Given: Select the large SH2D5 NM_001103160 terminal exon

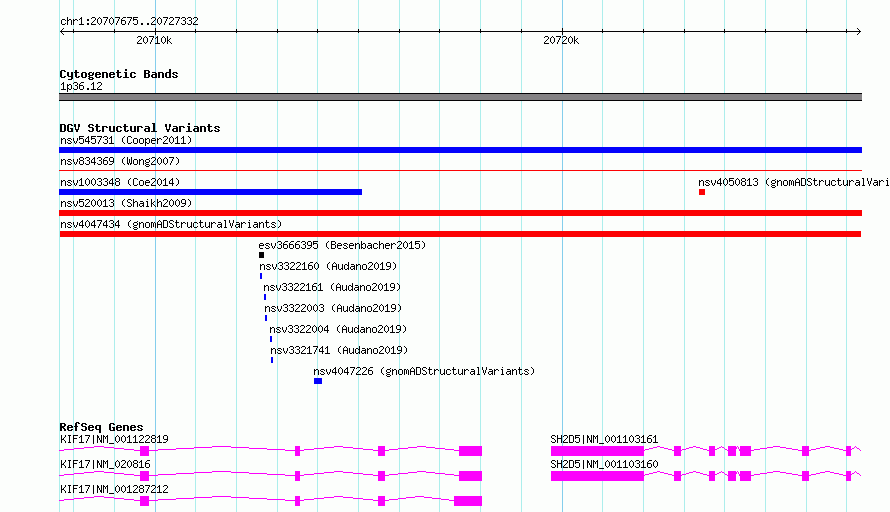Looking at the screenshot, I should click(597, 476).
